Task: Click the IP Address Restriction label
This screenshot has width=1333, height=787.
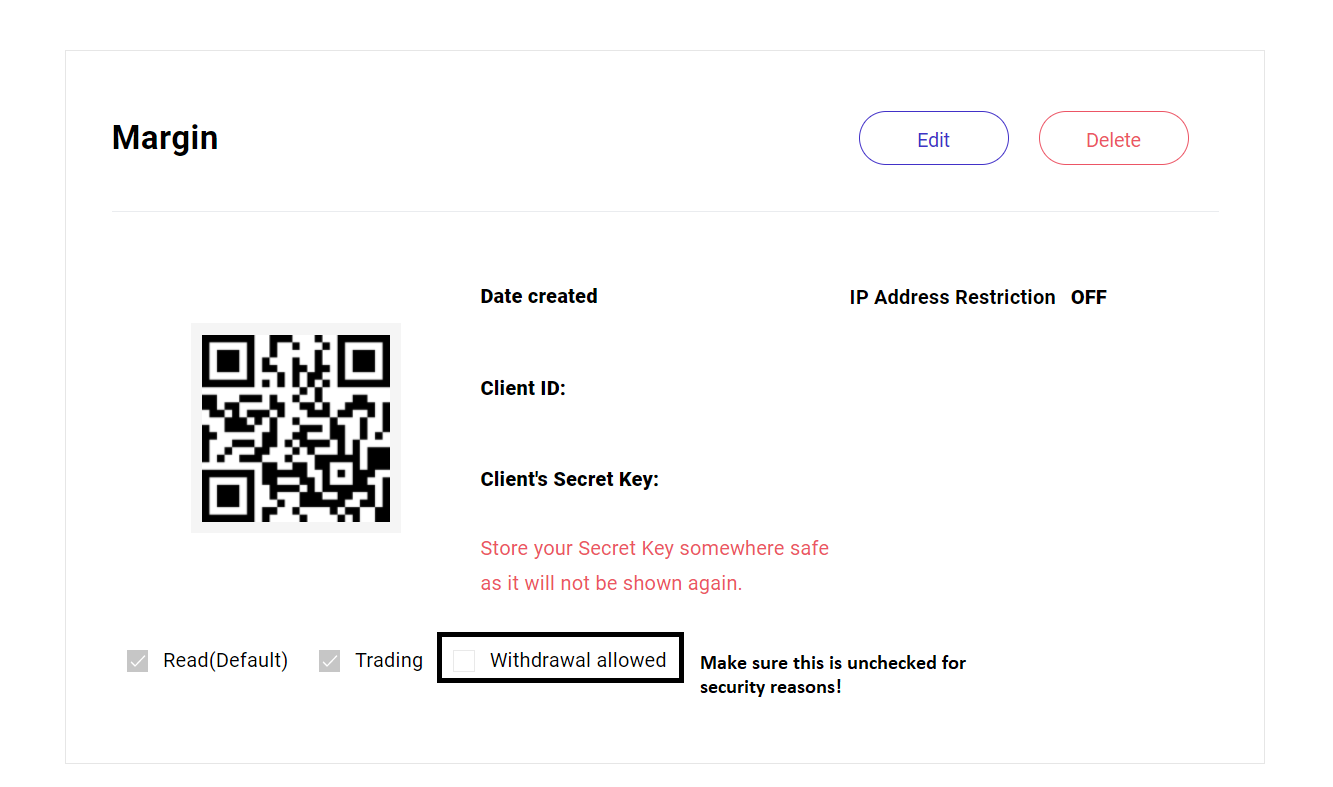Action: tap(952, 297)
